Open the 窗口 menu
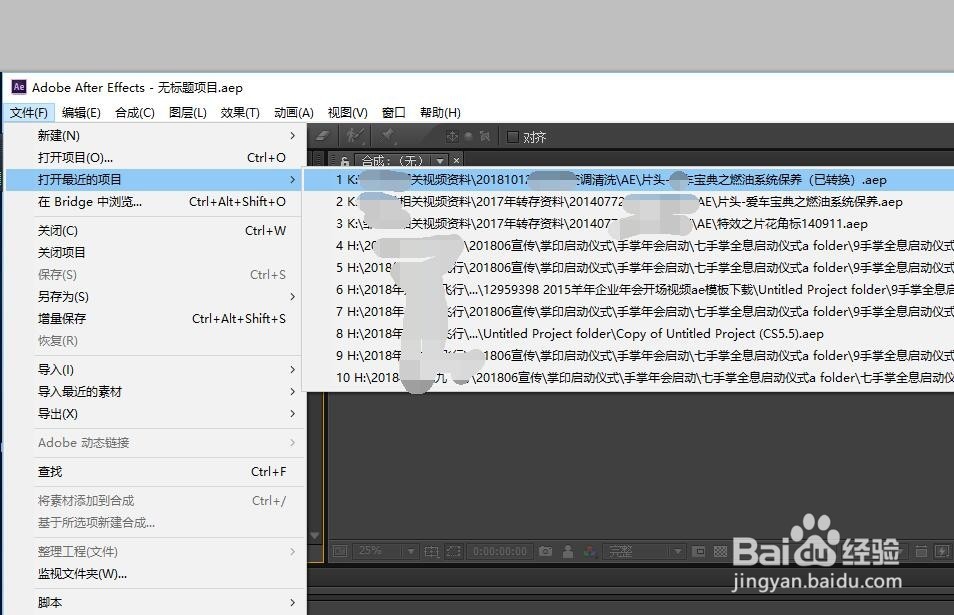 pyautogui.click(x=394, y=113)
